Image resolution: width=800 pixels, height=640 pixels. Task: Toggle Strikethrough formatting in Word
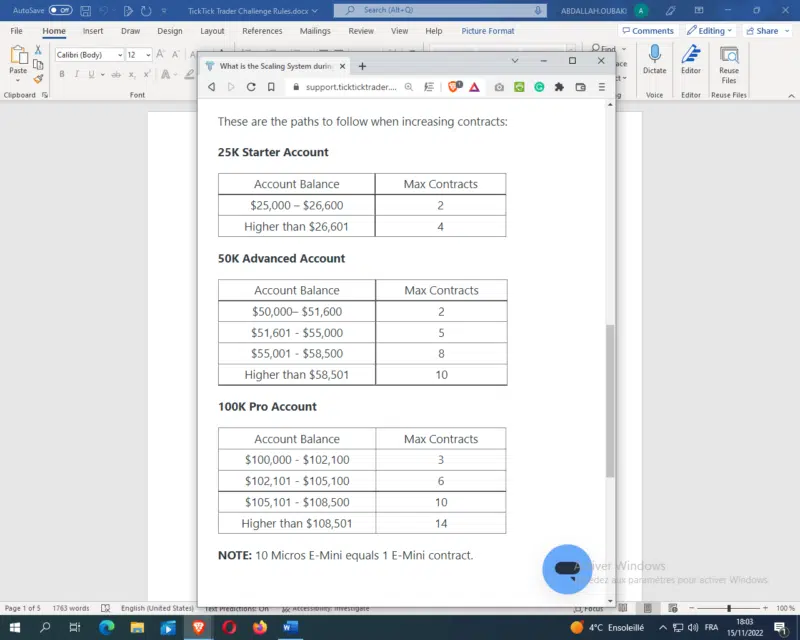[116, 75]
